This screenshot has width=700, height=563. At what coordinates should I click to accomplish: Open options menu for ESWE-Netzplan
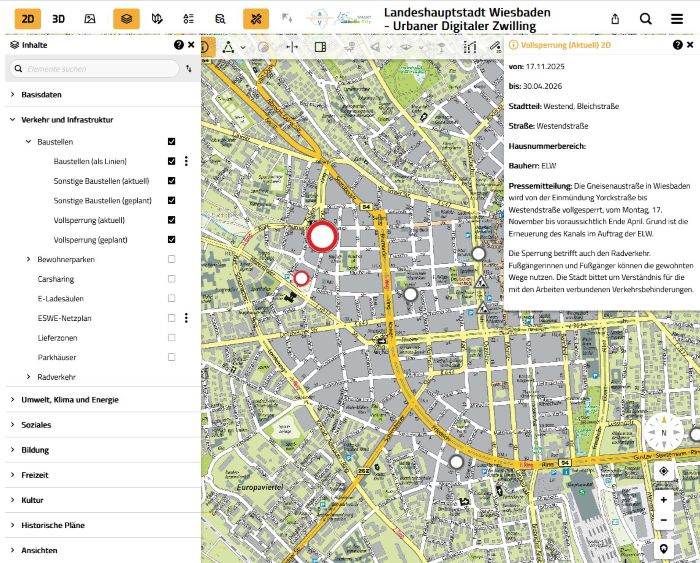coord(186,318)
